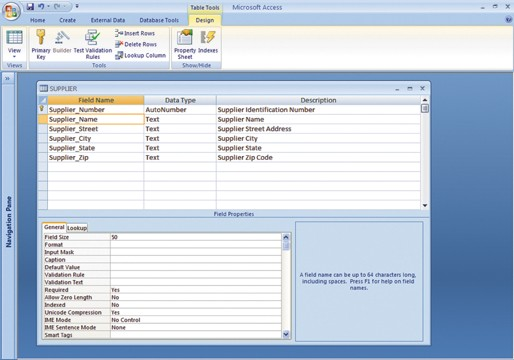Viewport: 514px width, 360px height.
Task: Click the Input Mask property field
Action: 196,252
